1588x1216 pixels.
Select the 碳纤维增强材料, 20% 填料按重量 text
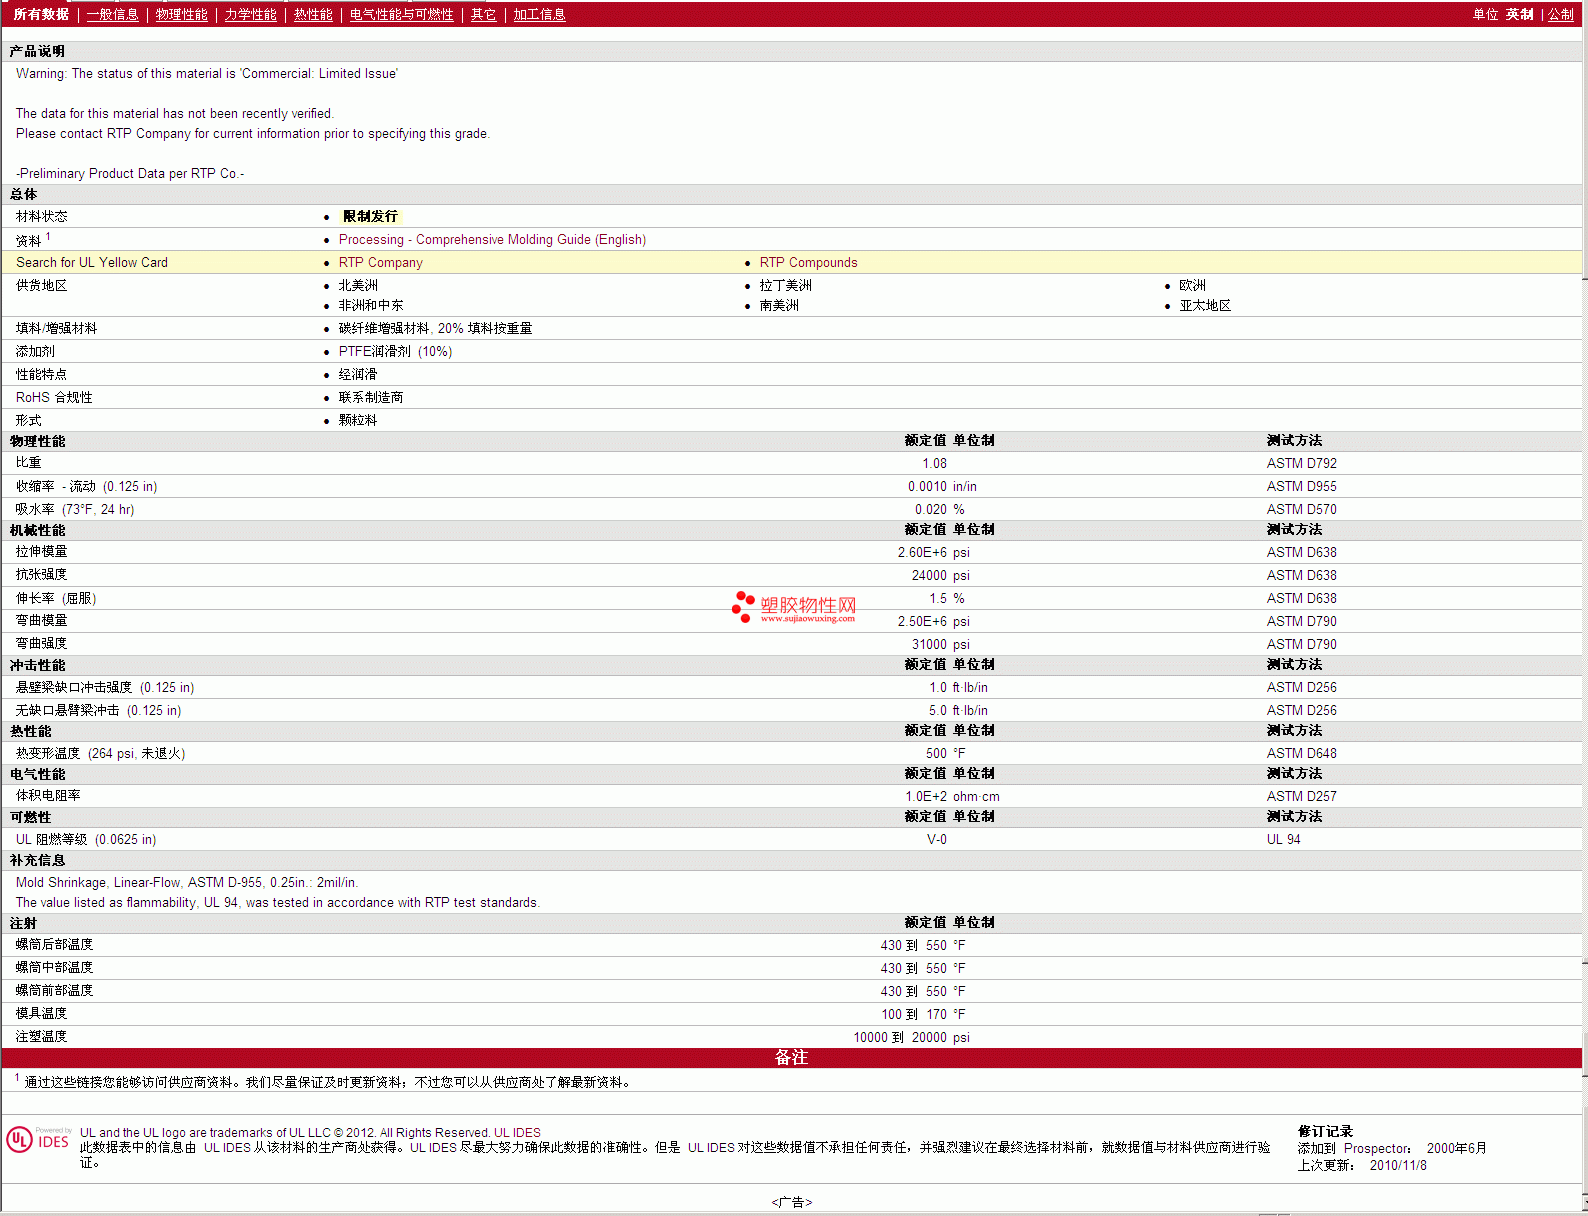[x=435, y=328]
